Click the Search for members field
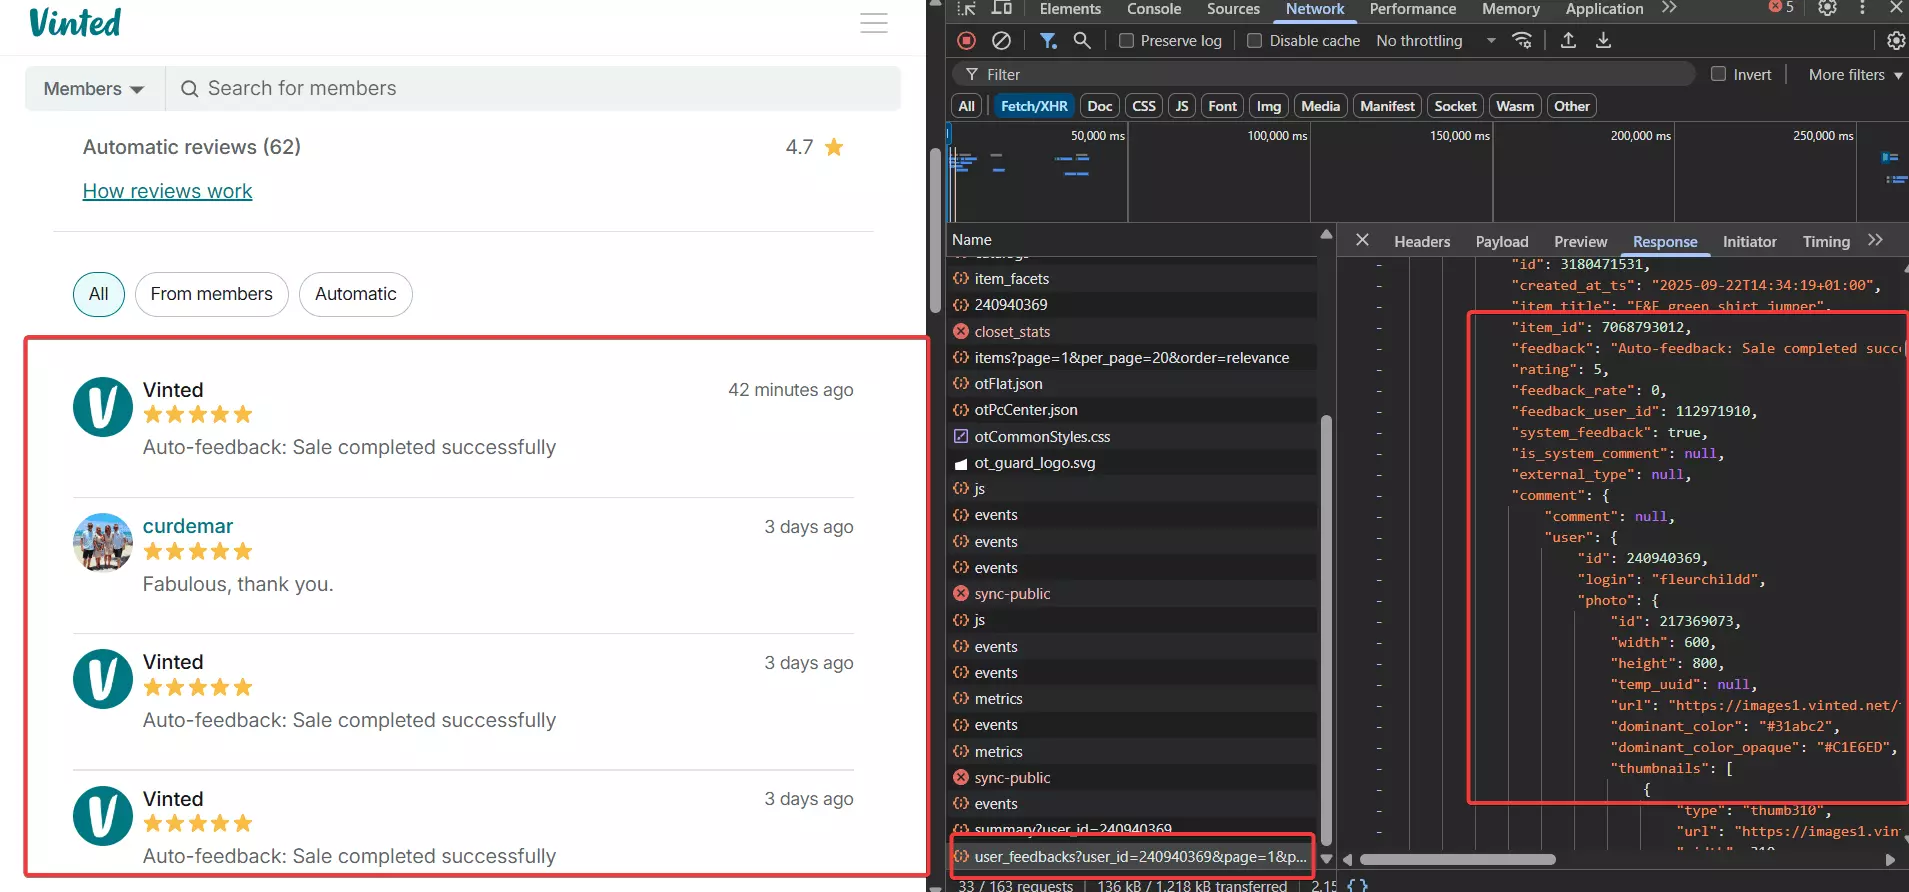 click(533, 88)
